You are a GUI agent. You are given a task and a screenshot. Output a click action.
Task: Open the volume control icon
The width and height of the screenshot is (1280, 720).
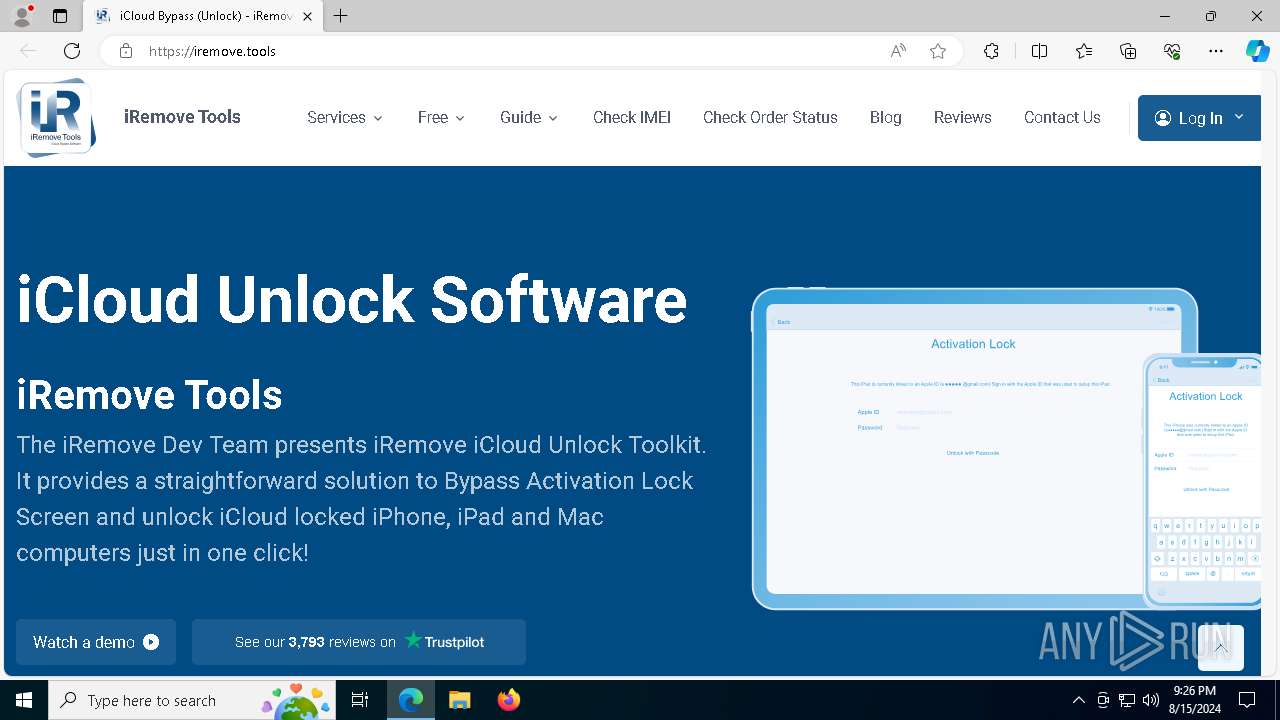(1151, 700)
